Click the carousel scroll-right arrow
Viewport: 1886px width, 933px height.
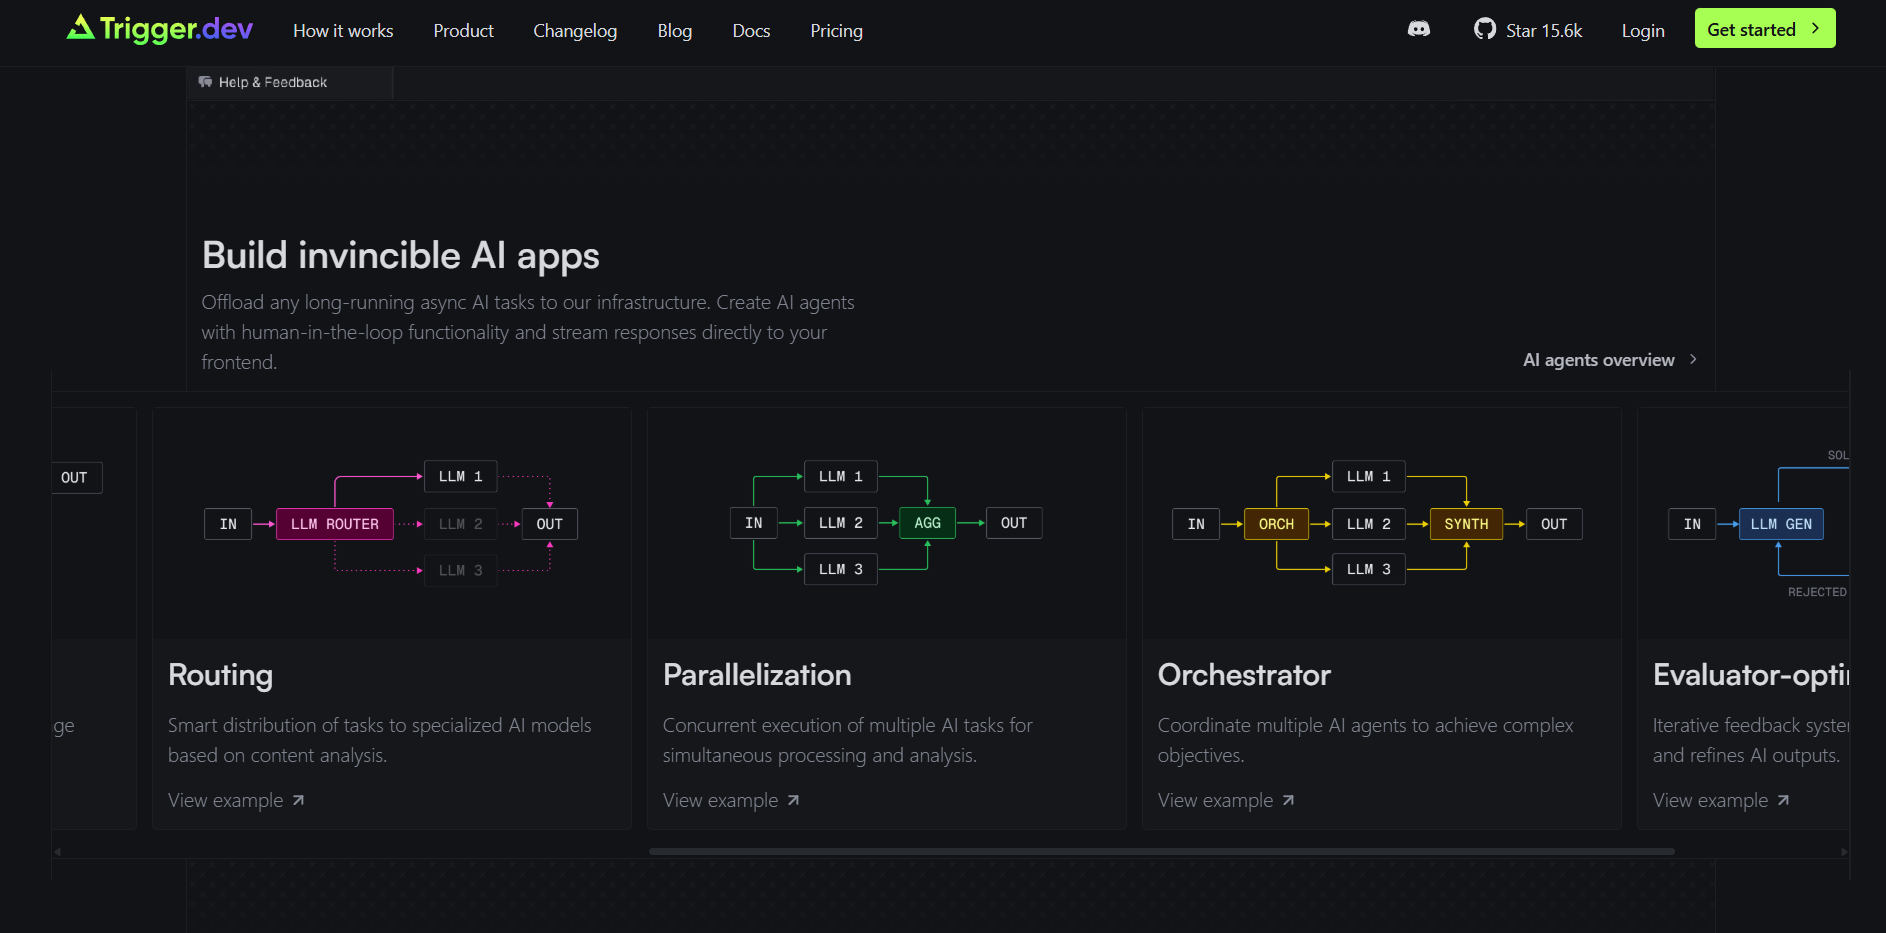pos(1844,852)
